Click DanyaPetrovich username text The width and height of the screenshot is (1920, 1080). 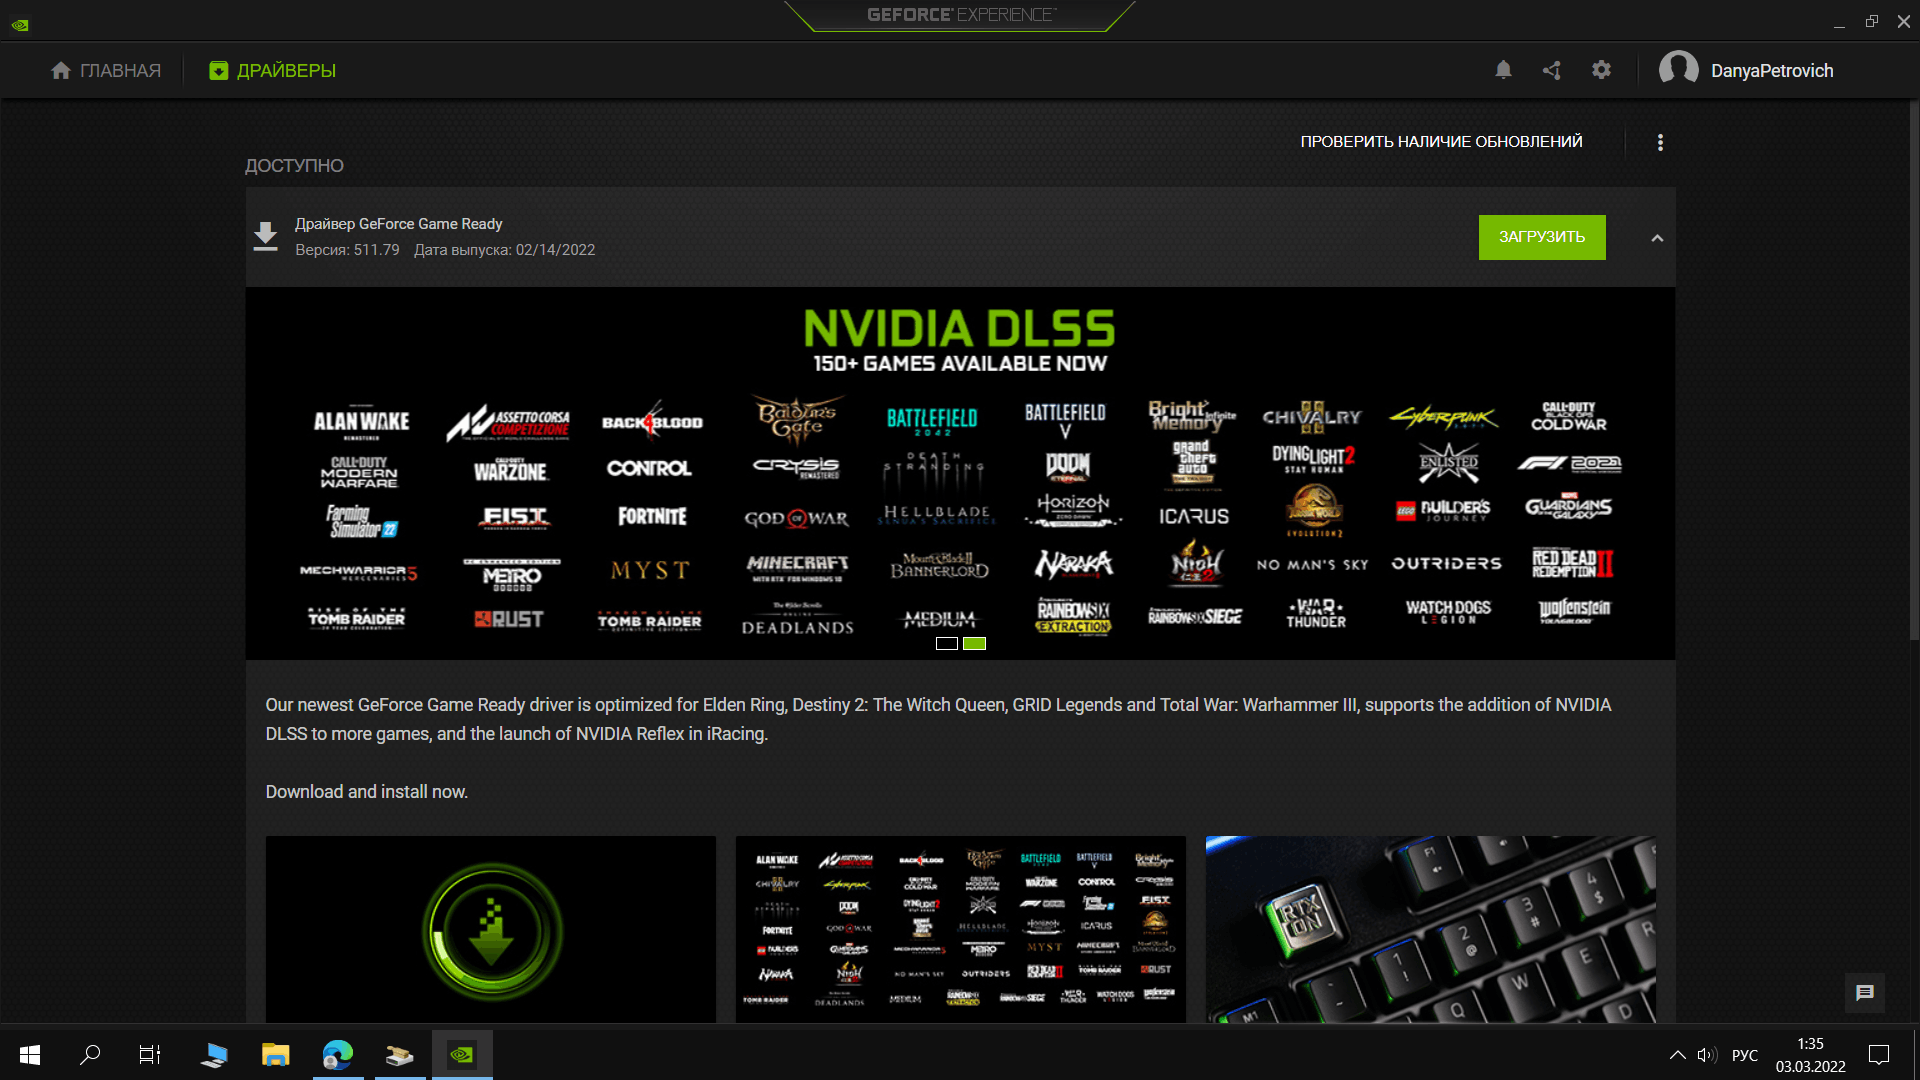click(x=1772, y=71)
